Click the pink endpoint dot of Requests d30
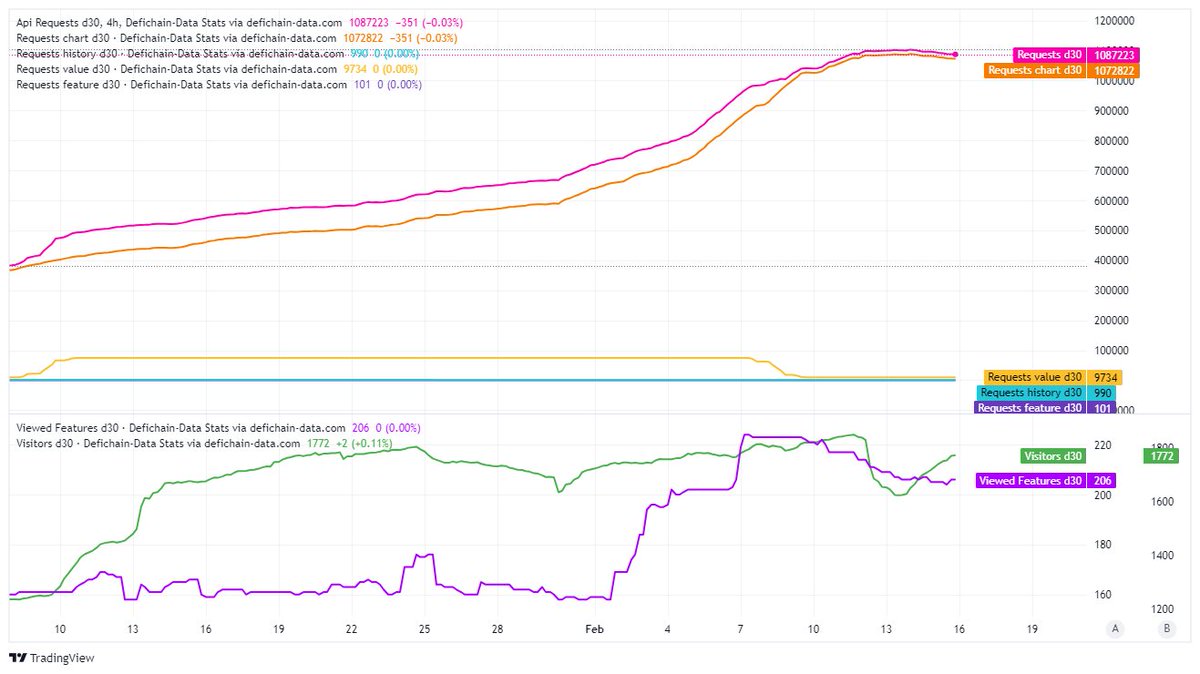The height and width of the screenshot is (674, 1200). [956, 55]
